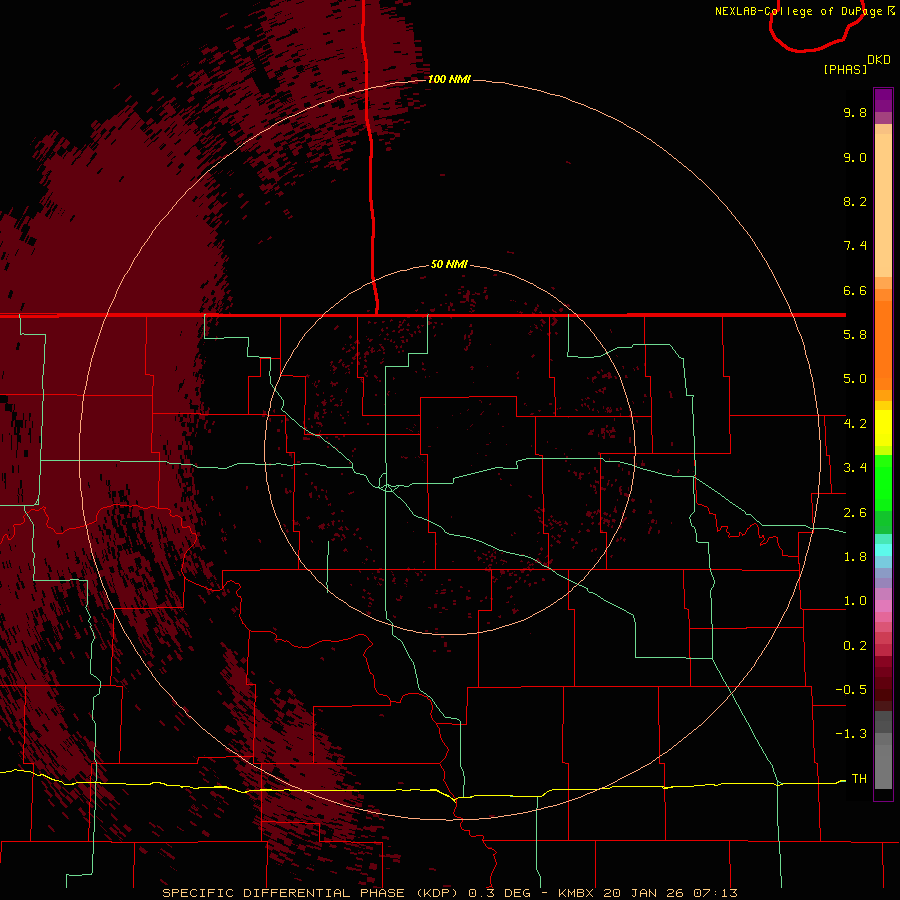Viewport: 900px width, 900px height.
Task: Click the yellow swatch in the color bar
Action: (883, 428)
